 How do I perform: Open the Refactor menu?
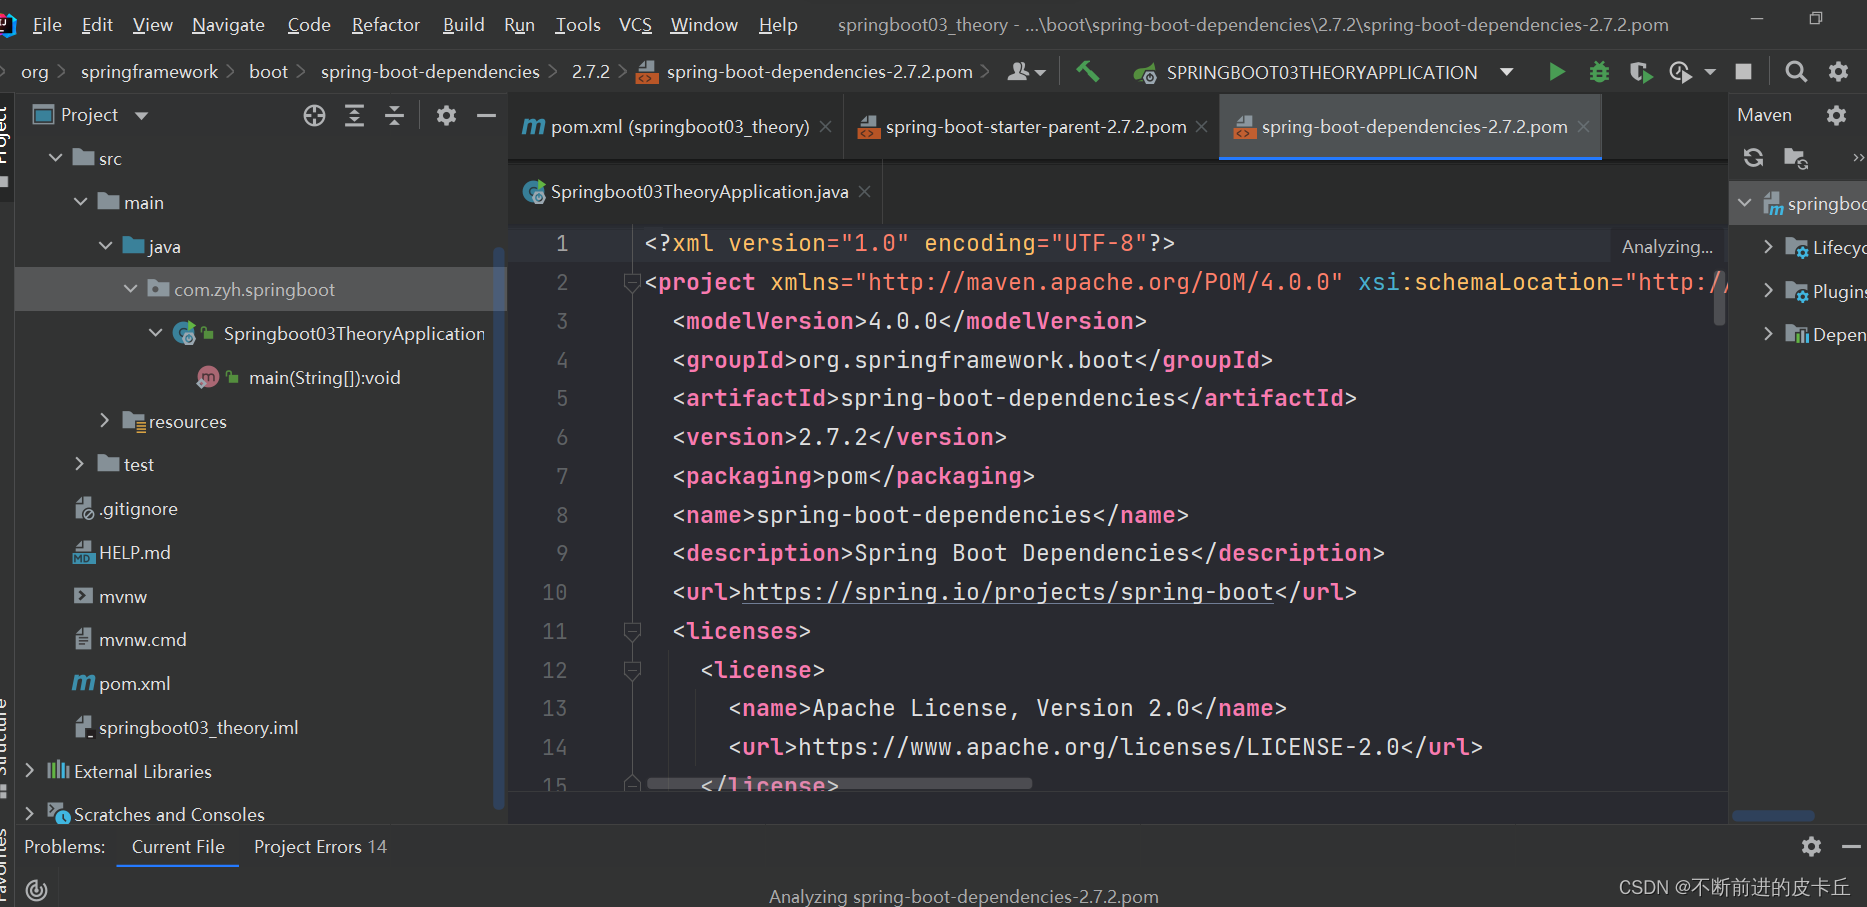pyautogui.click(x=385, y=25)
